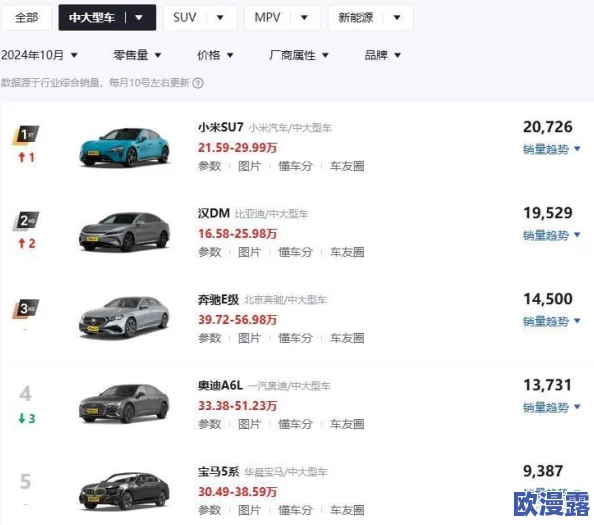The height and width of the screenshot is (525, 594).
Task: Open the SUV category dropdown
Action: (x=200, y=17)
